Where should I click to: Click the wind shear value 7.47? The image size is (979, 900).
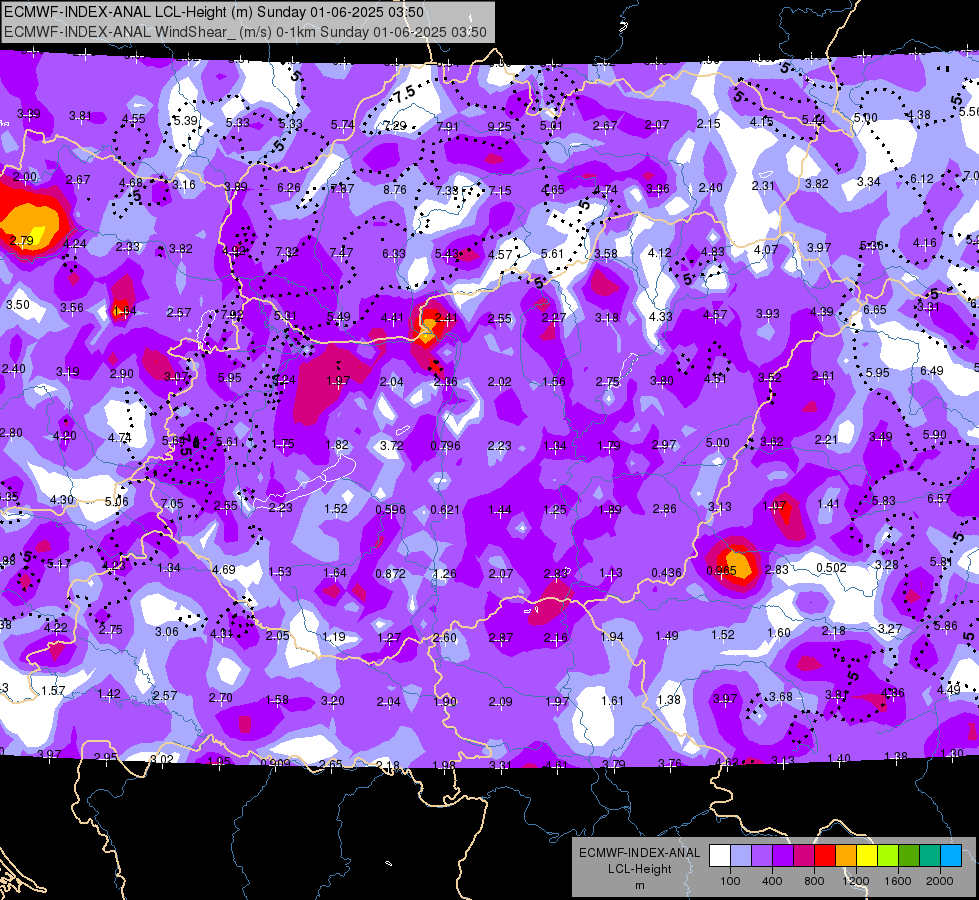pos(341,252)
